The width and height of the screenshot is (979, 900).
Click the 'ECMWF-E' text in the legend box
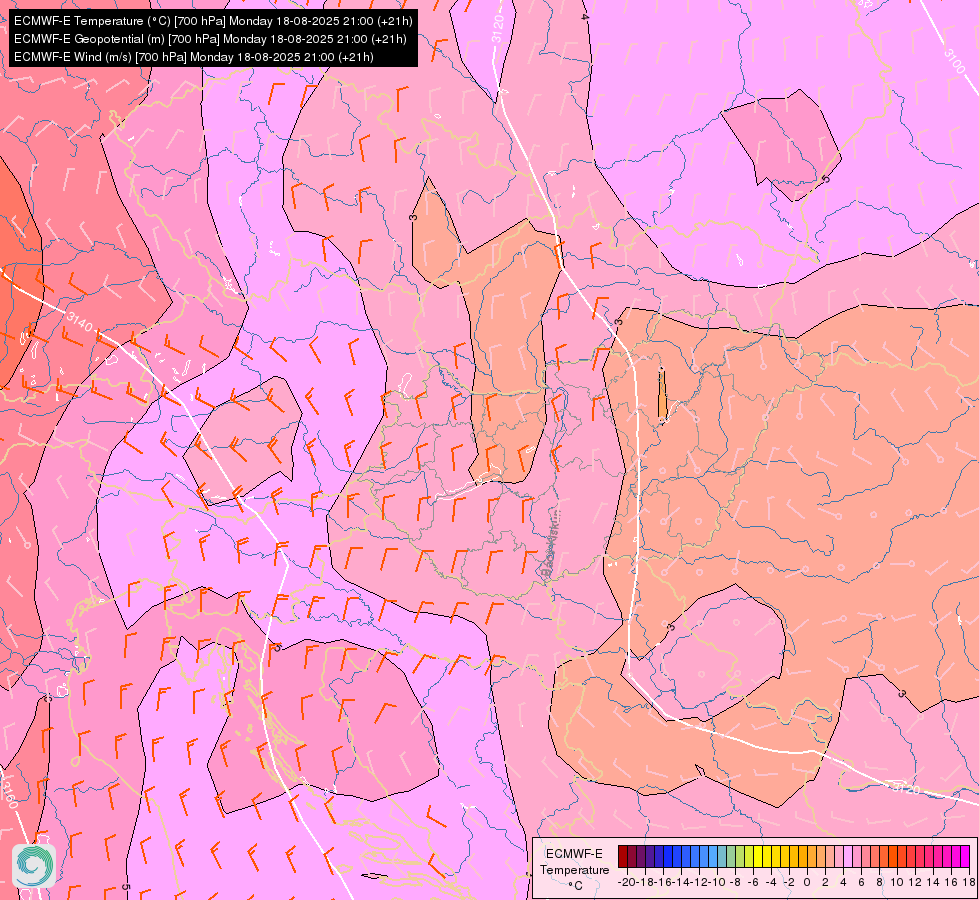pos(574,854)
